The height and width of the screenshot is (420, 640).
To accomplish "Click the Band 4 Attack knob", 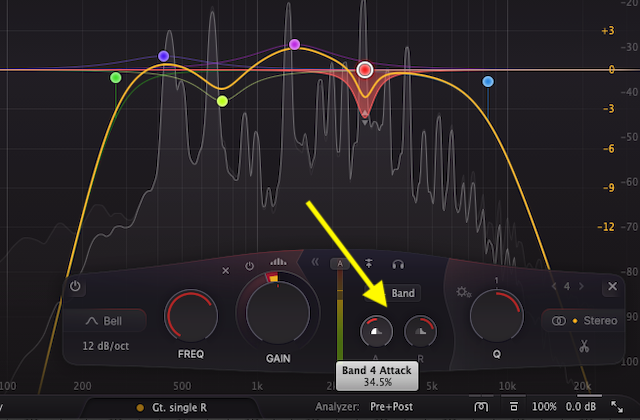I will click(x=375, y=331).
